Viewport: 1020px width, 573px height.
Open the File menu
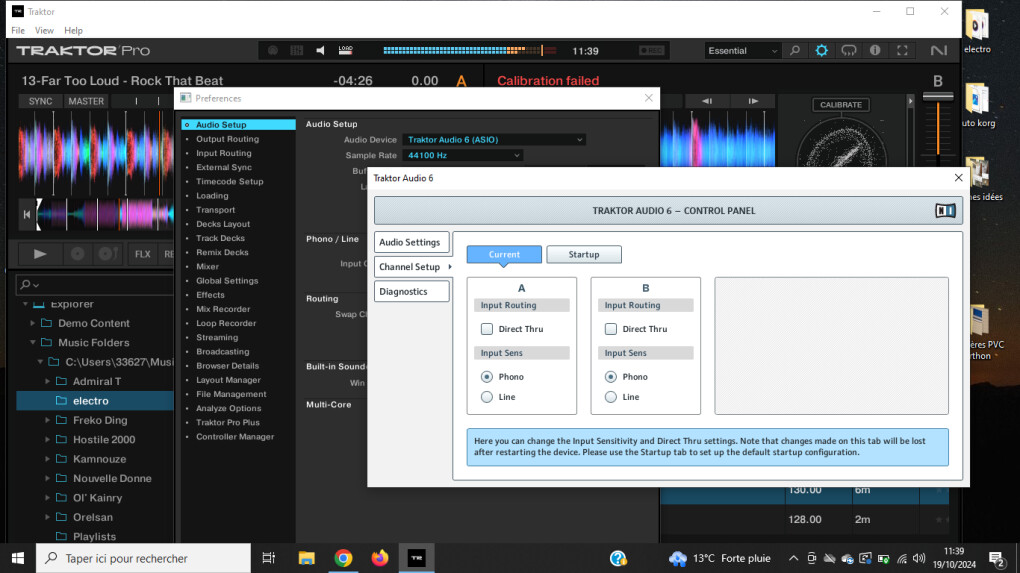pyautogui.click(x=18, y=31)
